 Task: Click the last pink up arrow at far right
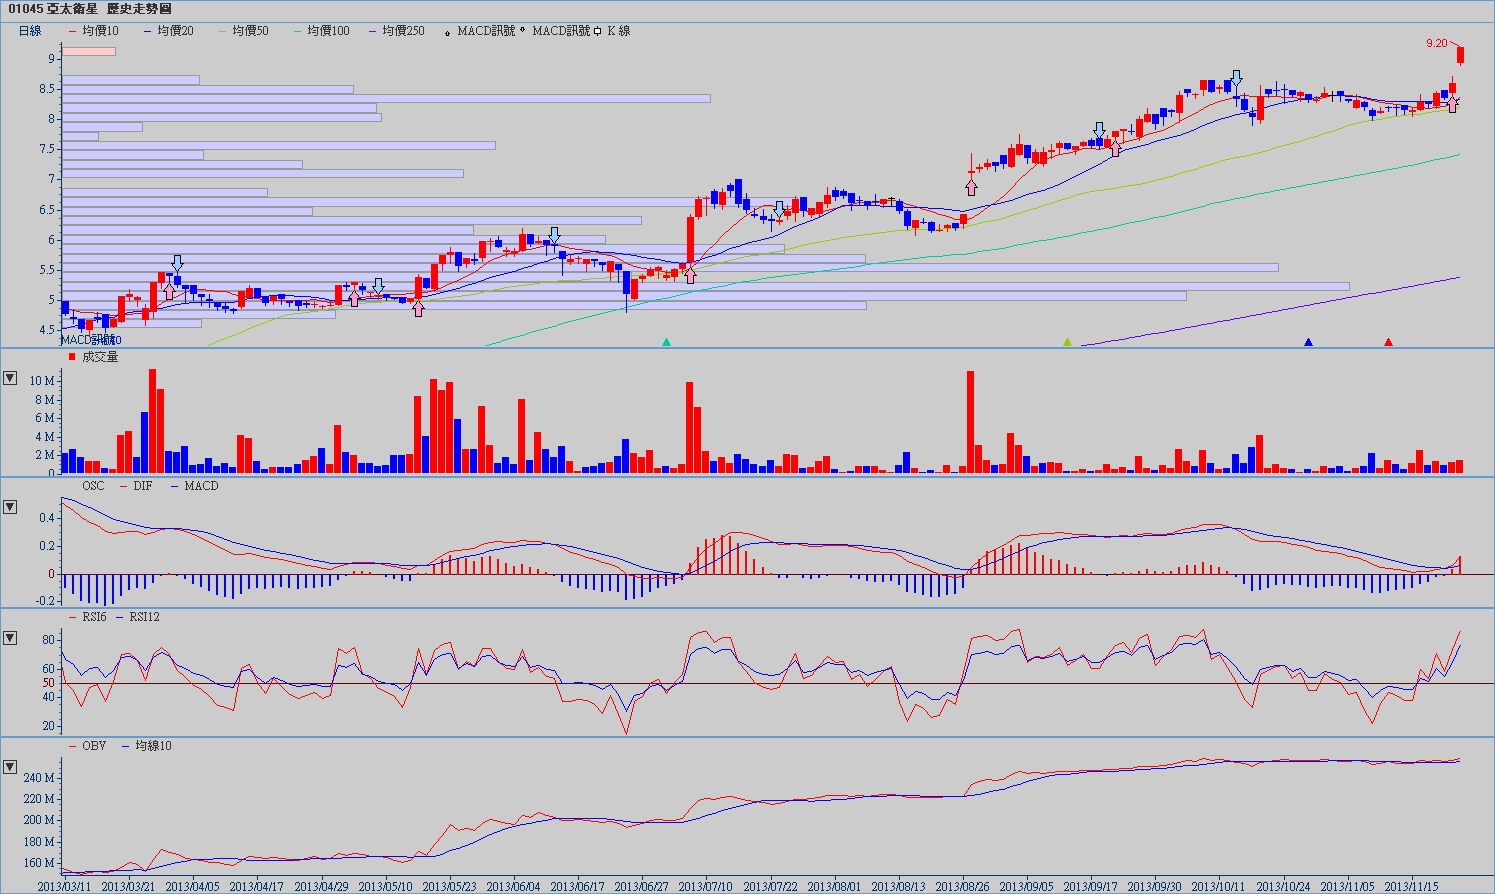[1452, 105]
